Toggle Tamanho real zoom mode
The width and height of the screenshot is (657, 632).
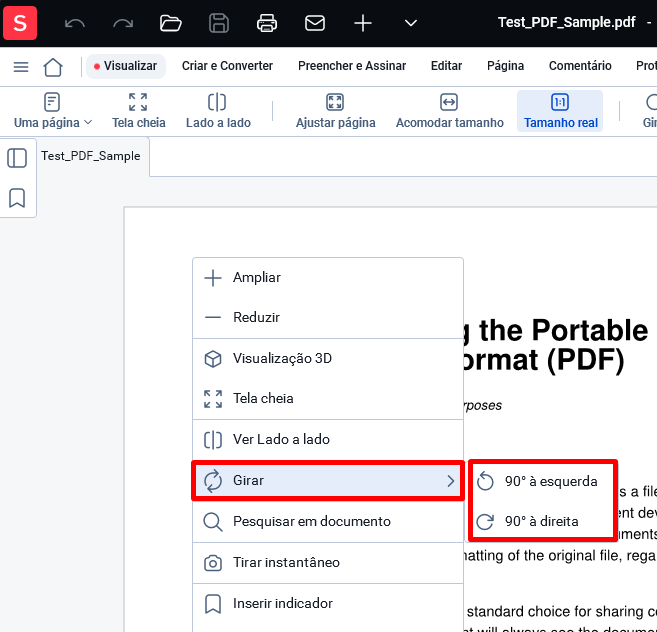click(560, 111)
